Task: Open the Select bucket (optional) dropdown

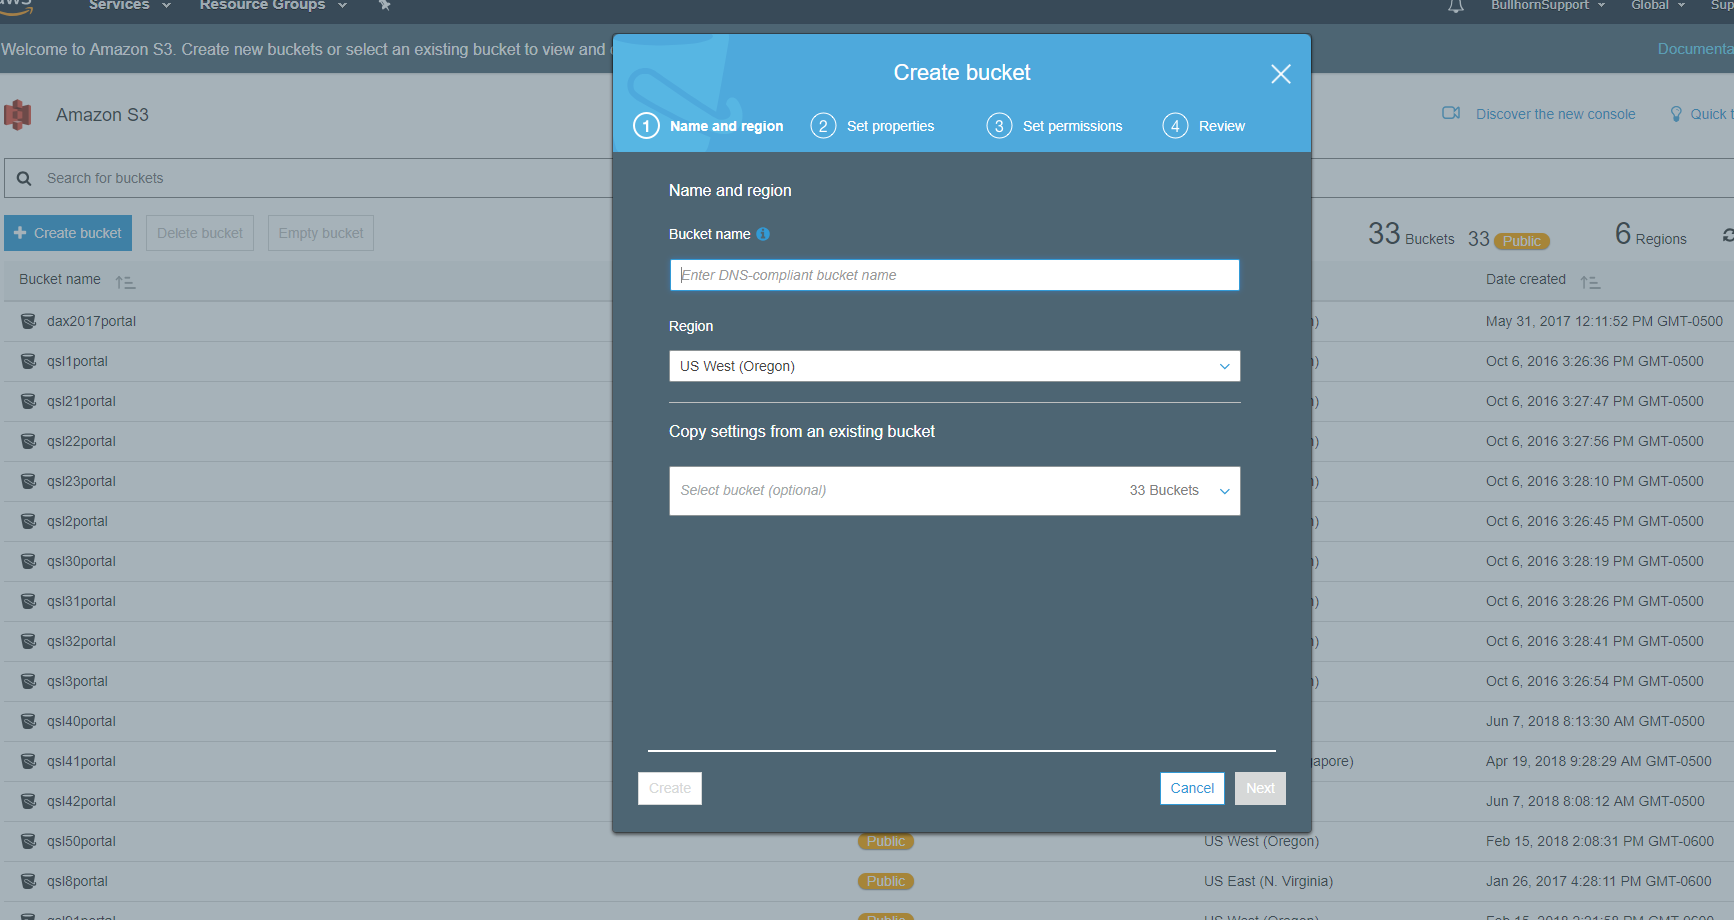Action: coord(954,491)
